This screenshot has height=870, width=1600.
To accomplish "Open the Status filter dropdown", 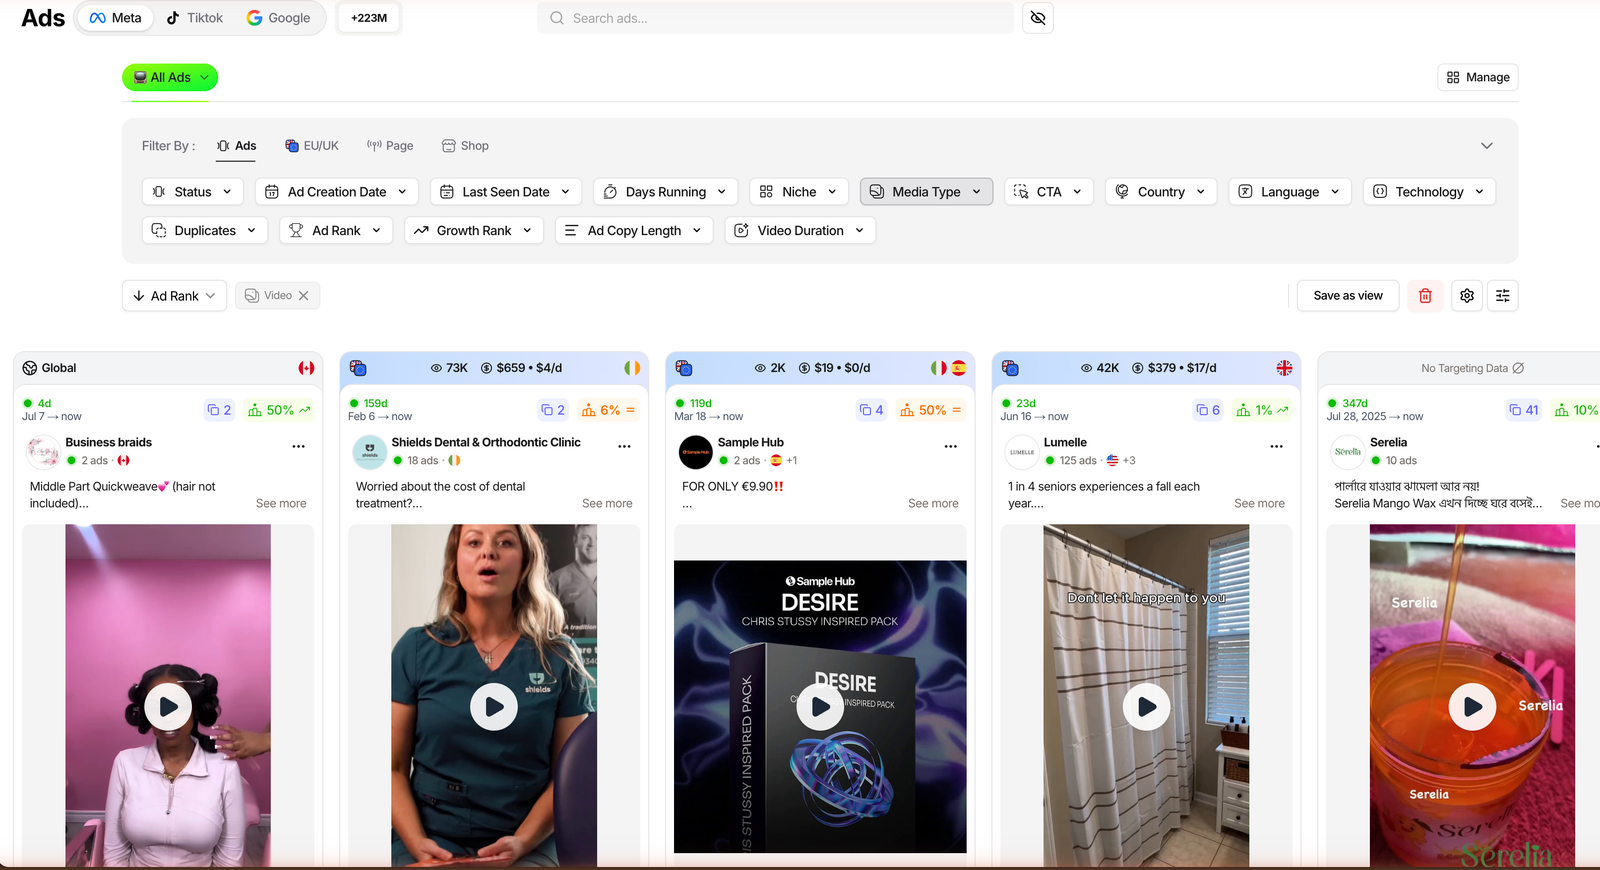I will 192,192.
